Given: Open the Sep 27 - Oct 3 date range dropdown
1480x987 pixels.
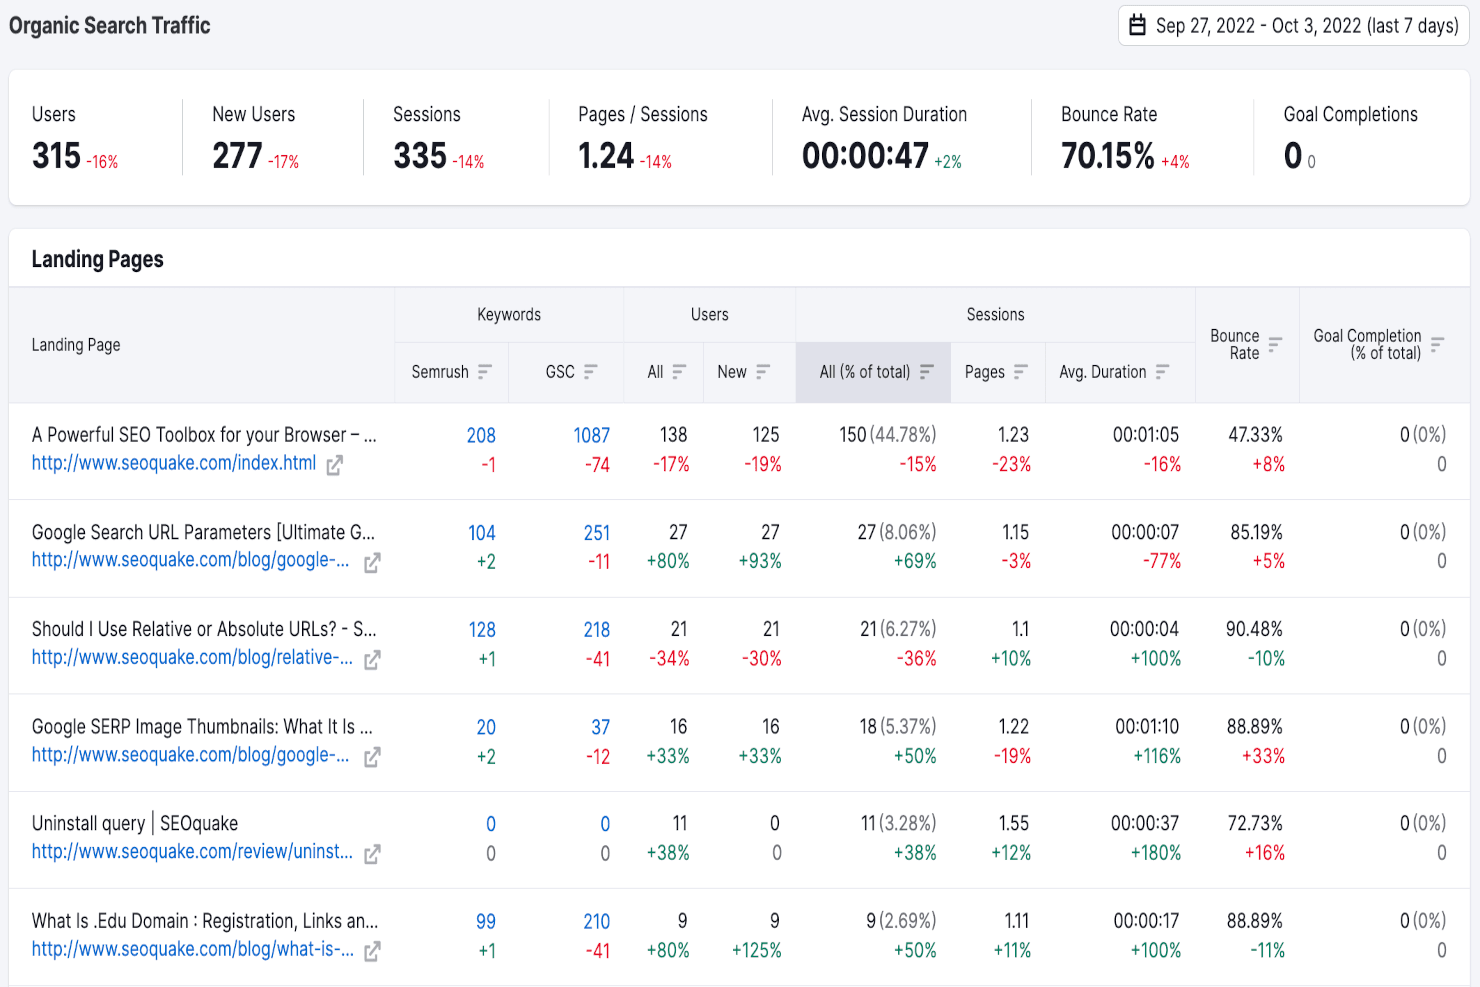Looking at the screenshot, I should click(1293, 26).
